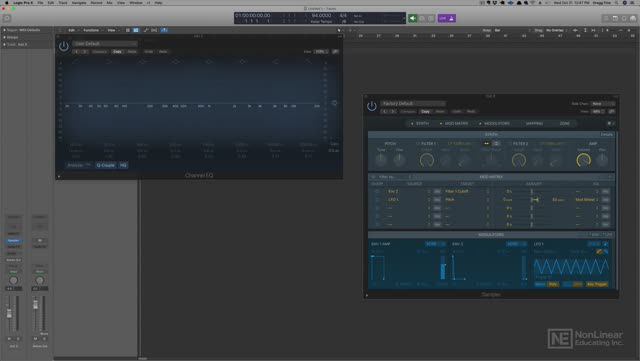
Task: Open the Navigate menu
Action: click(79, 2)
